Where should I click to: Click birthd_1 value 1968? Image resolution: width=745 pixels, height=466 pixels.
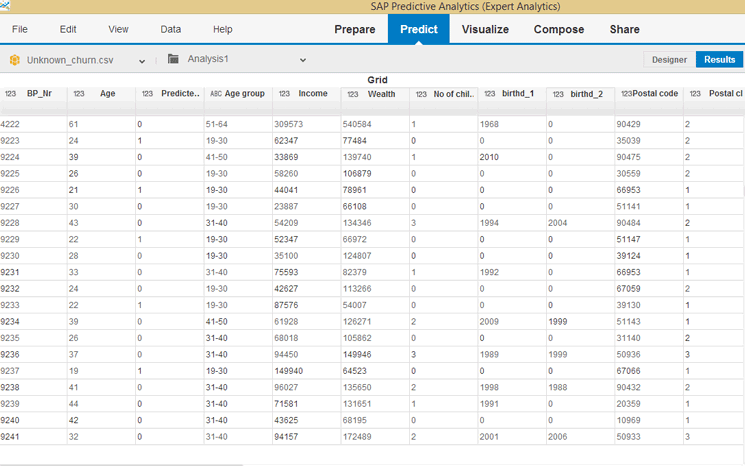coord(489,124)
